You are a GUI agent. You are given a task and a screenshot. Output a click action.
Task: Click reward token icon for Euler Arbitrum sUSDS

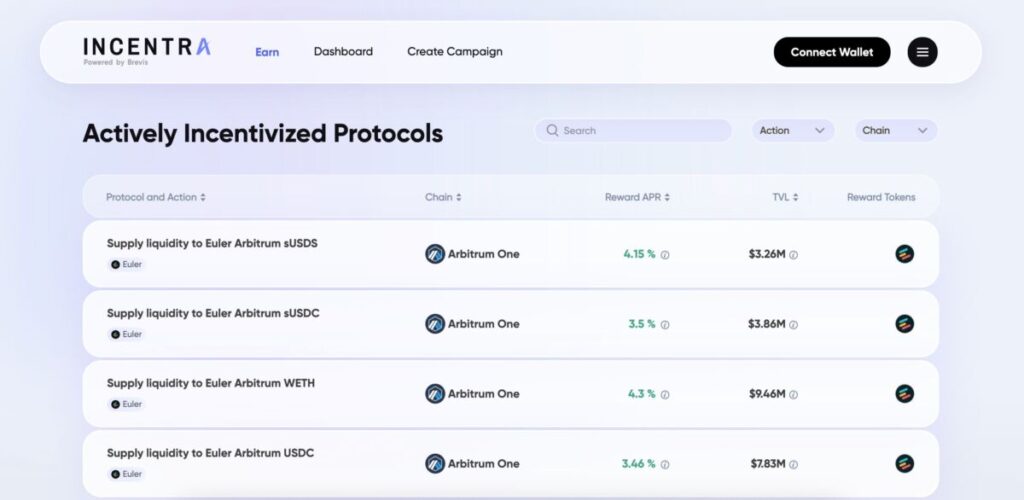click(x=904, y=254)
